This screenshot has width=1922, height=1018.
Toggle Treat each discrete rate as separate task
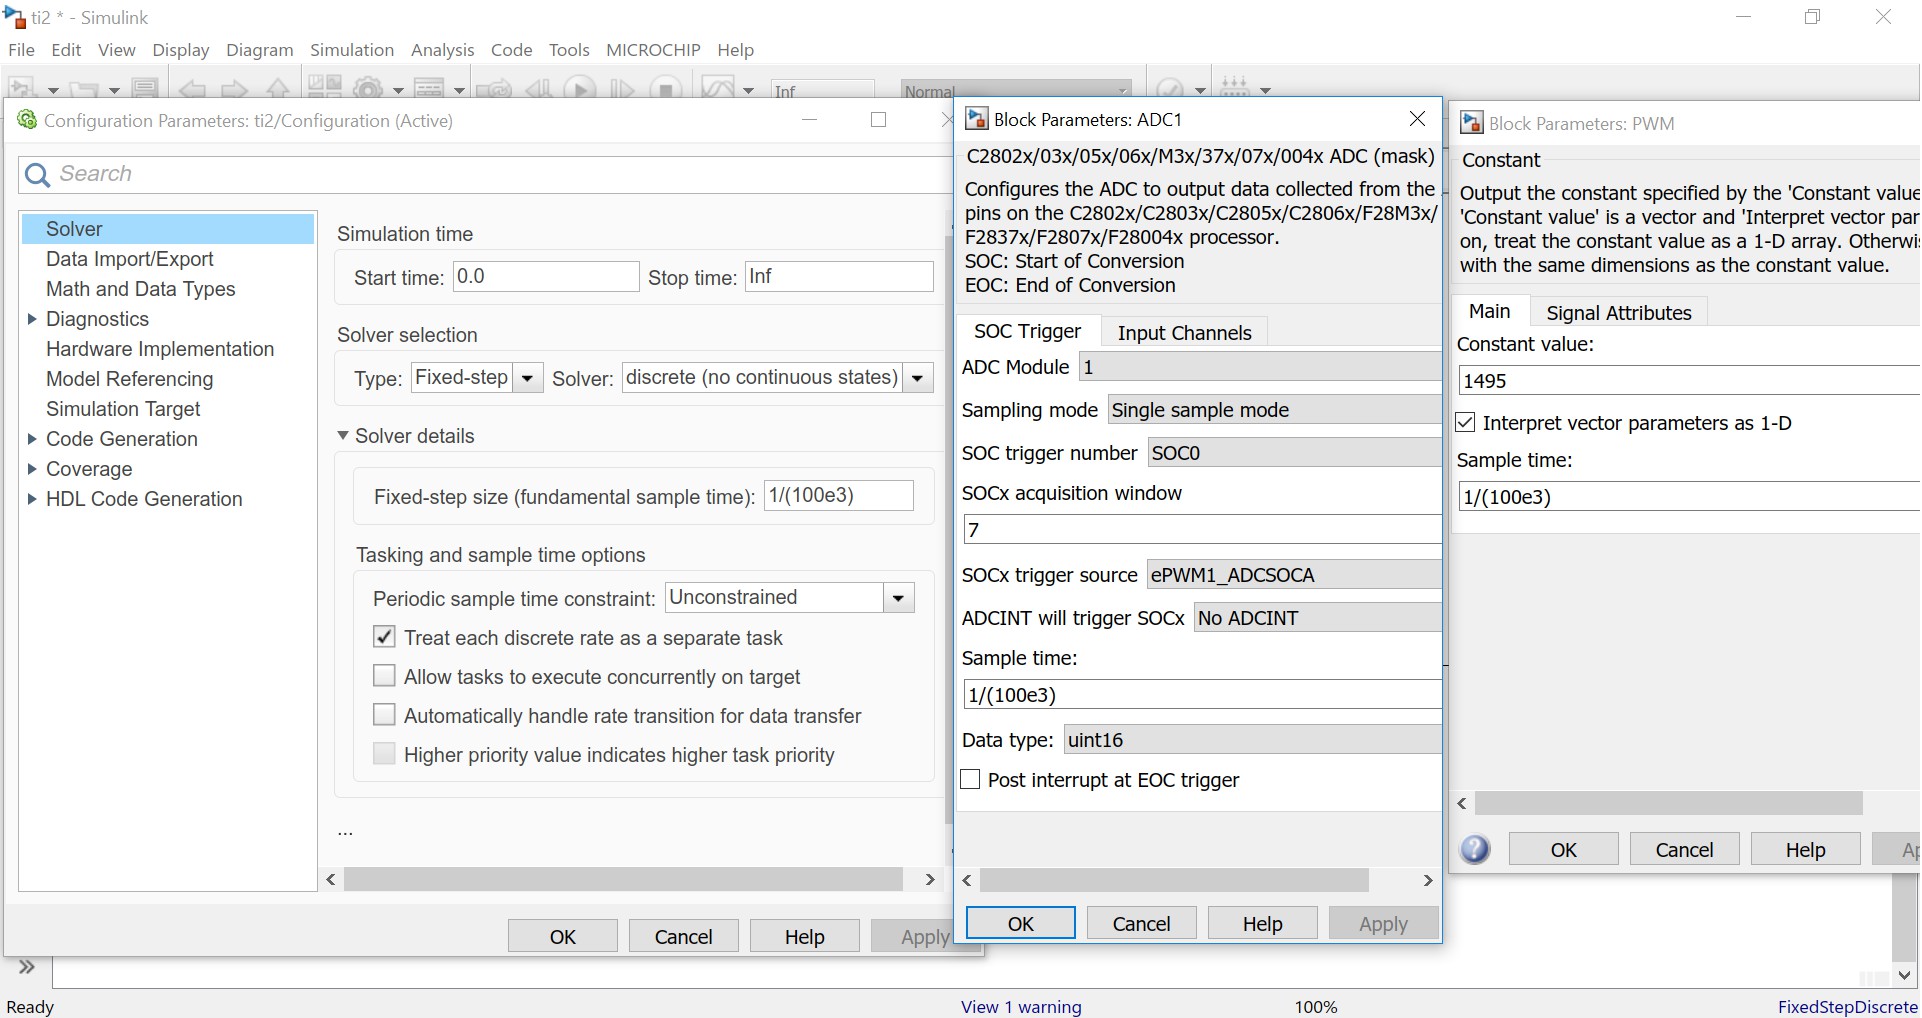pyautogui.click(x=384, y=637)
